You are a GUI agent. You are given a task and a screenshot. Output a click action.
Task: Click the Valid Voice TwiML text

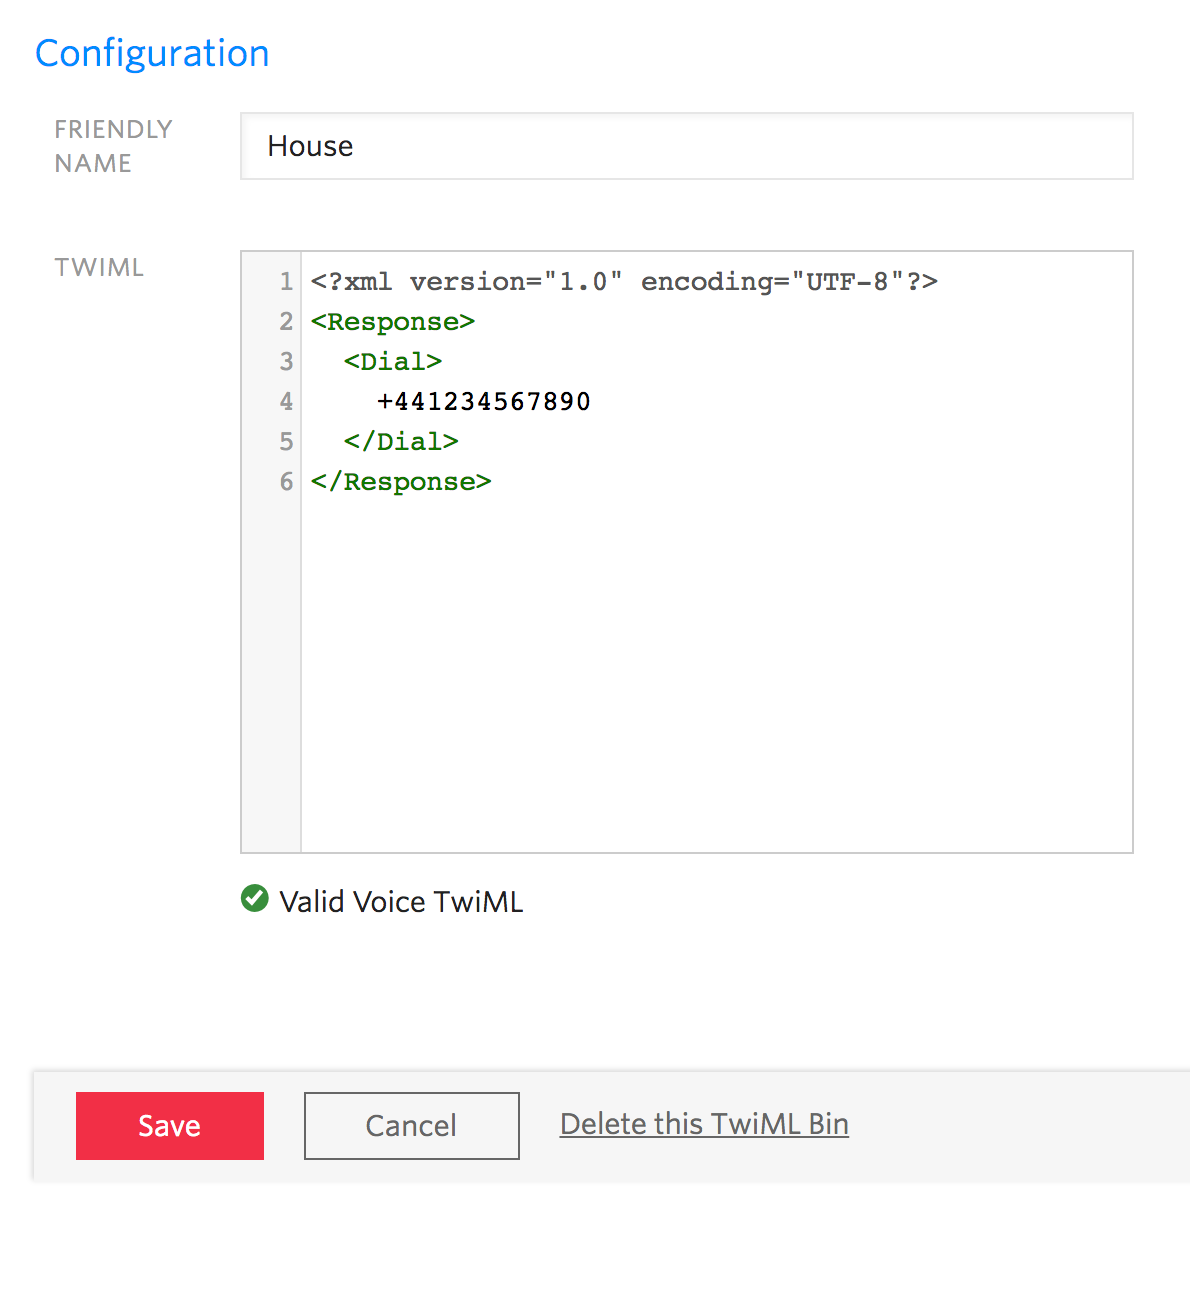401,902
